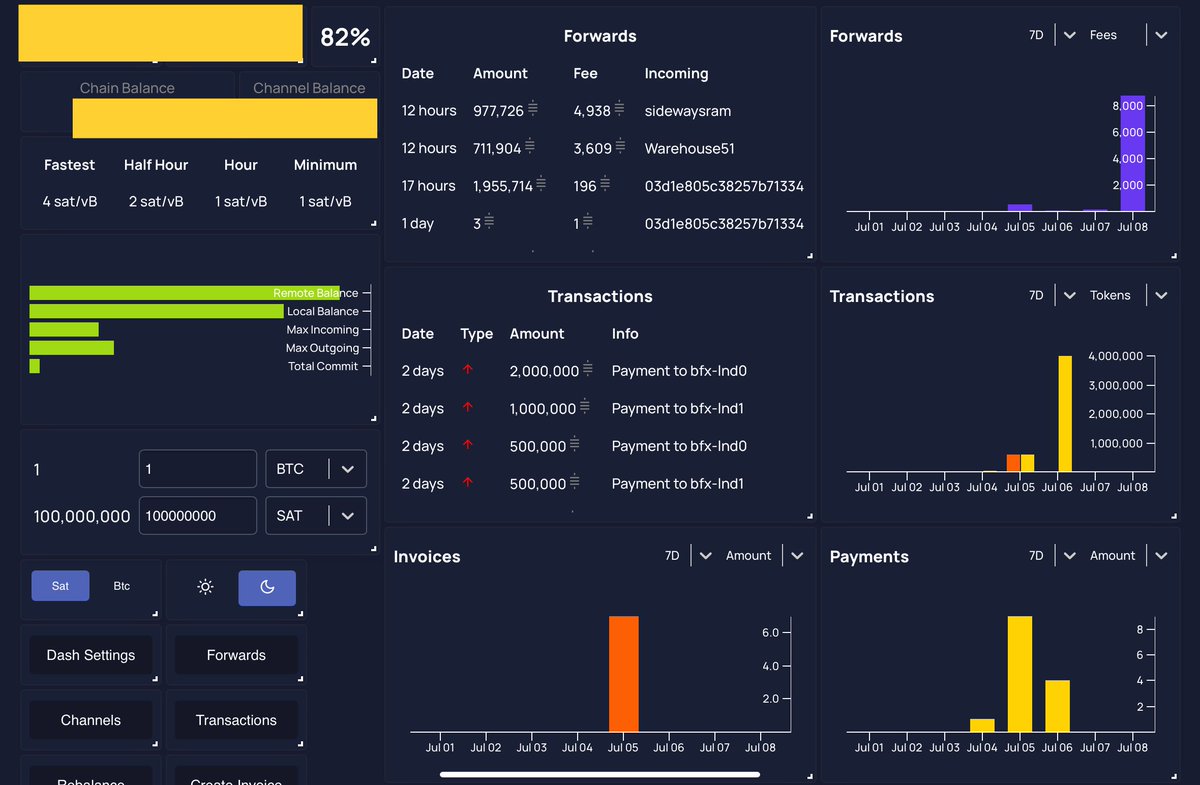Image resolution: width=1200 pixels, height=785 pixels.
Task: Open Channels page button
Action: [x=91, y=720]
